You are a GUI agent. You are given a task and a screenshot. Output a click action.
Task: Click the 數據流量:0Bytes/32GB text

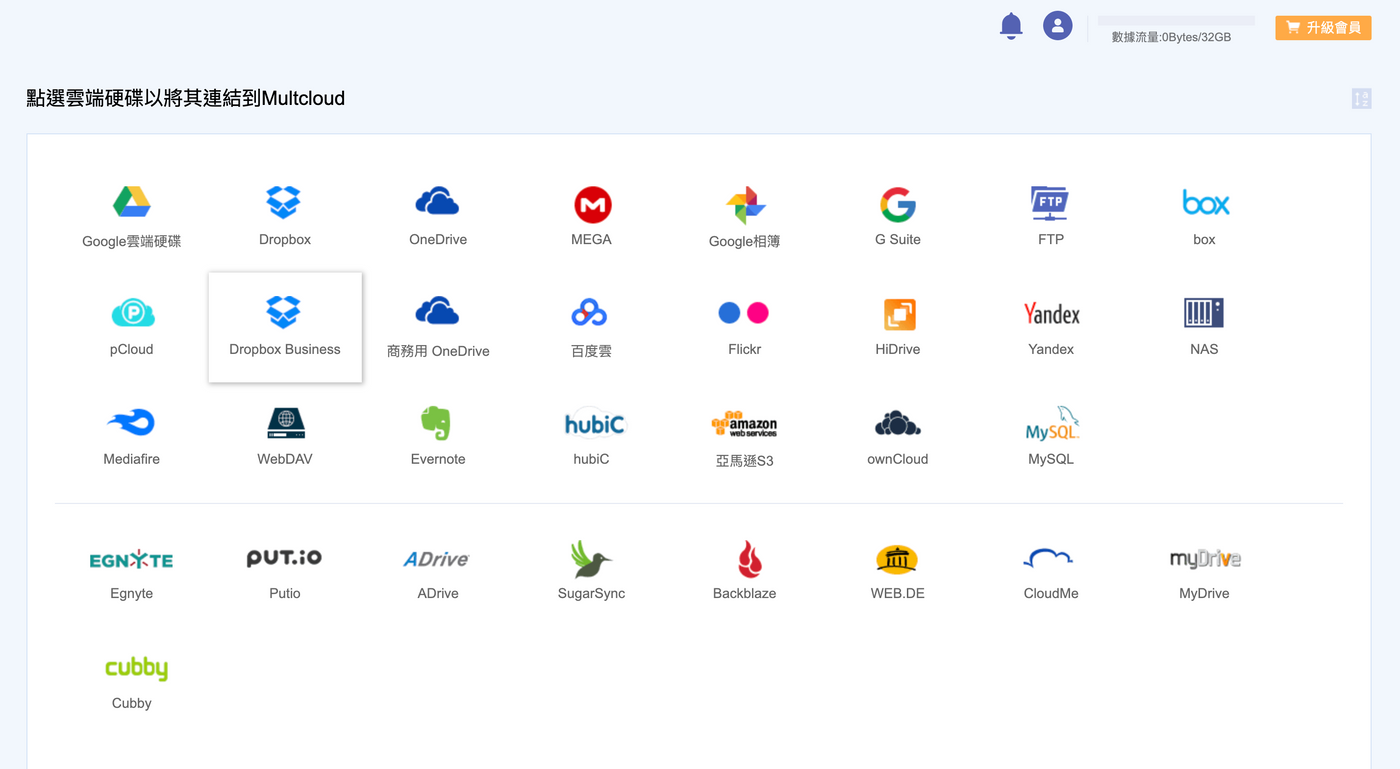click(x=1171, y=37)
